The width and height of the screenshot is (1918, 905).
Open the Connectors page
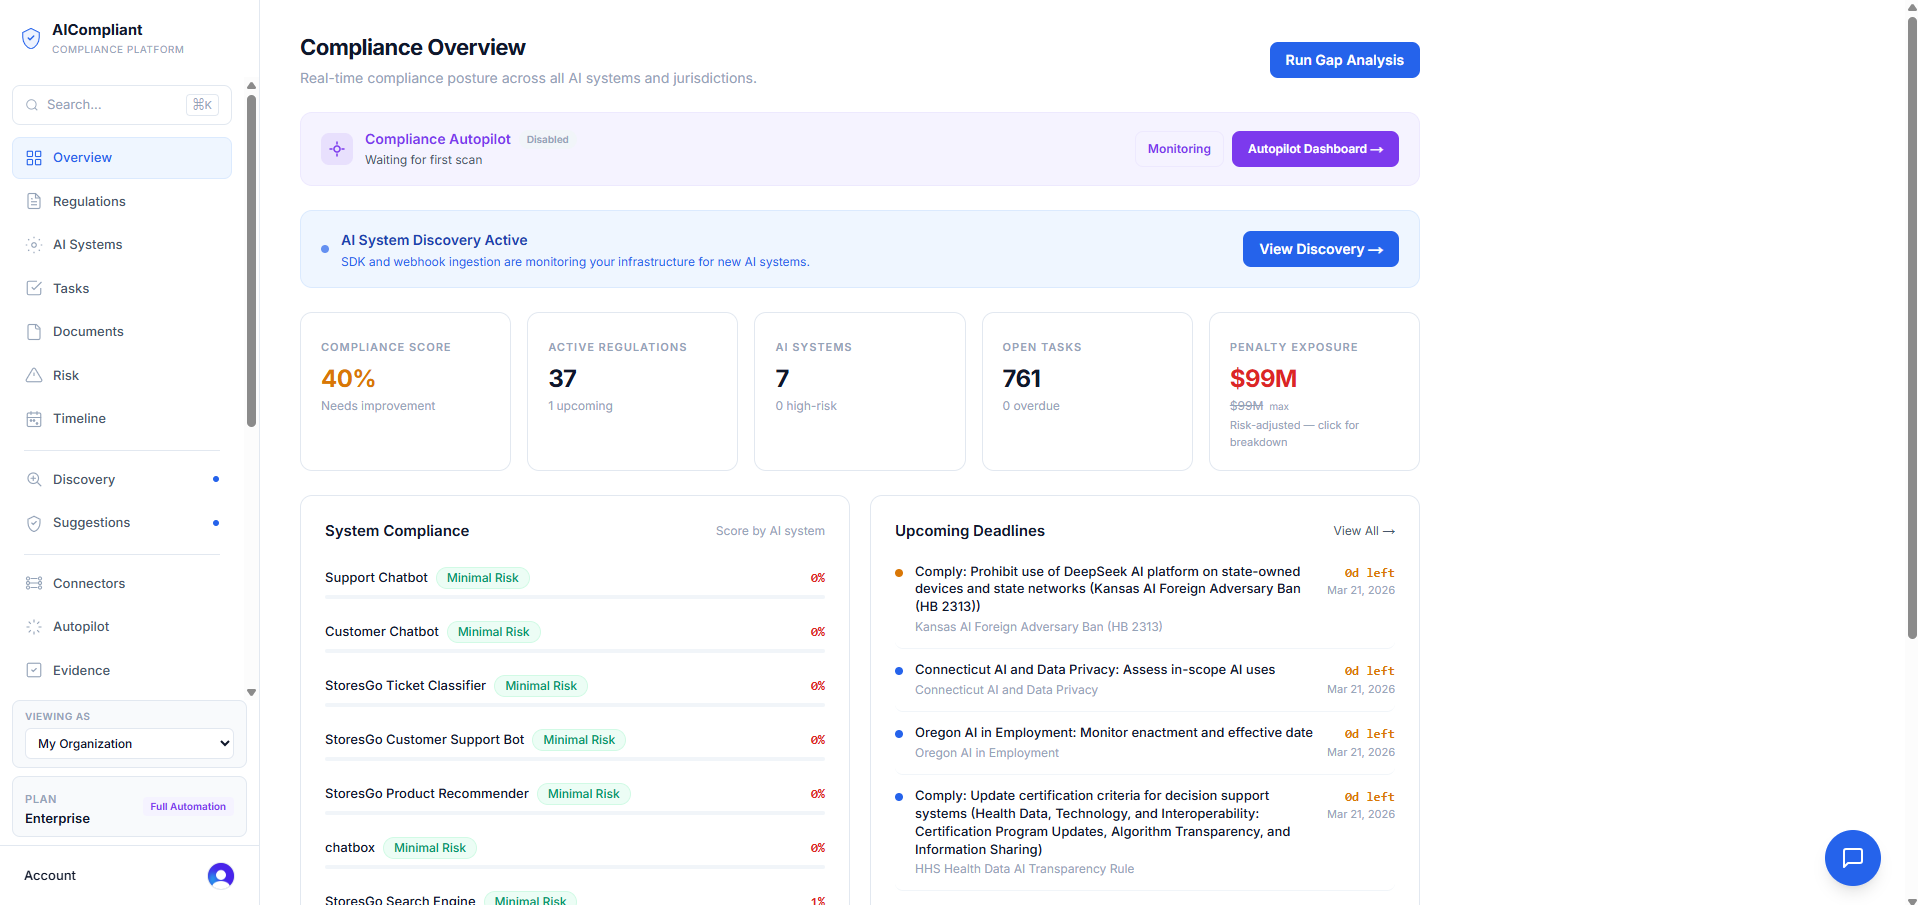pyautogui.click(x=122, y=584)
